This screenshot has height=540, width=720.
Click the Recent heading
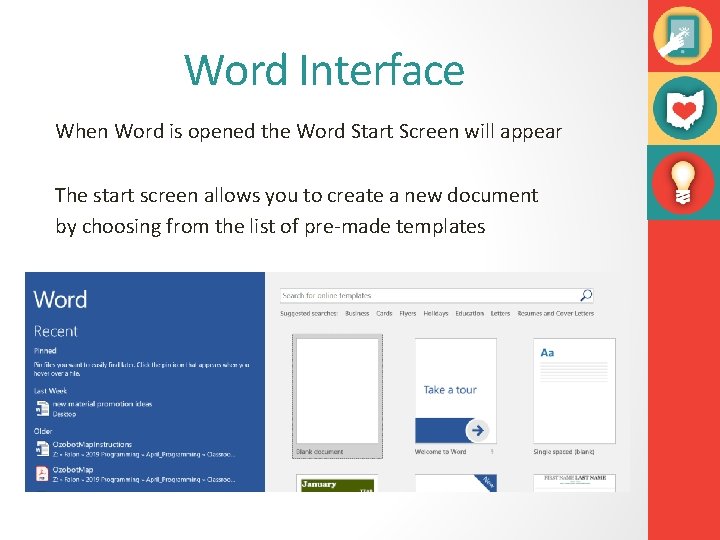click(56, 331)
